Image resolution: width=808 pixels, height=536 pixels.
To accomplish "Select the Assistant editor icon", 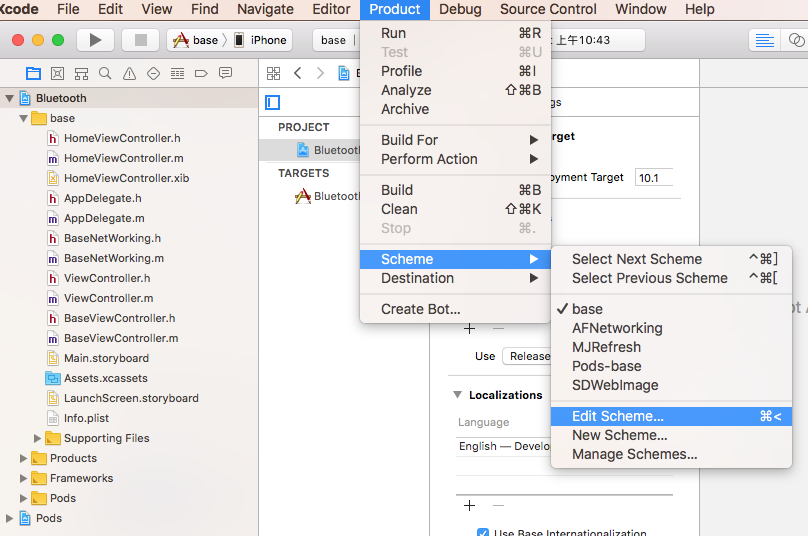I will coord(796,40).
